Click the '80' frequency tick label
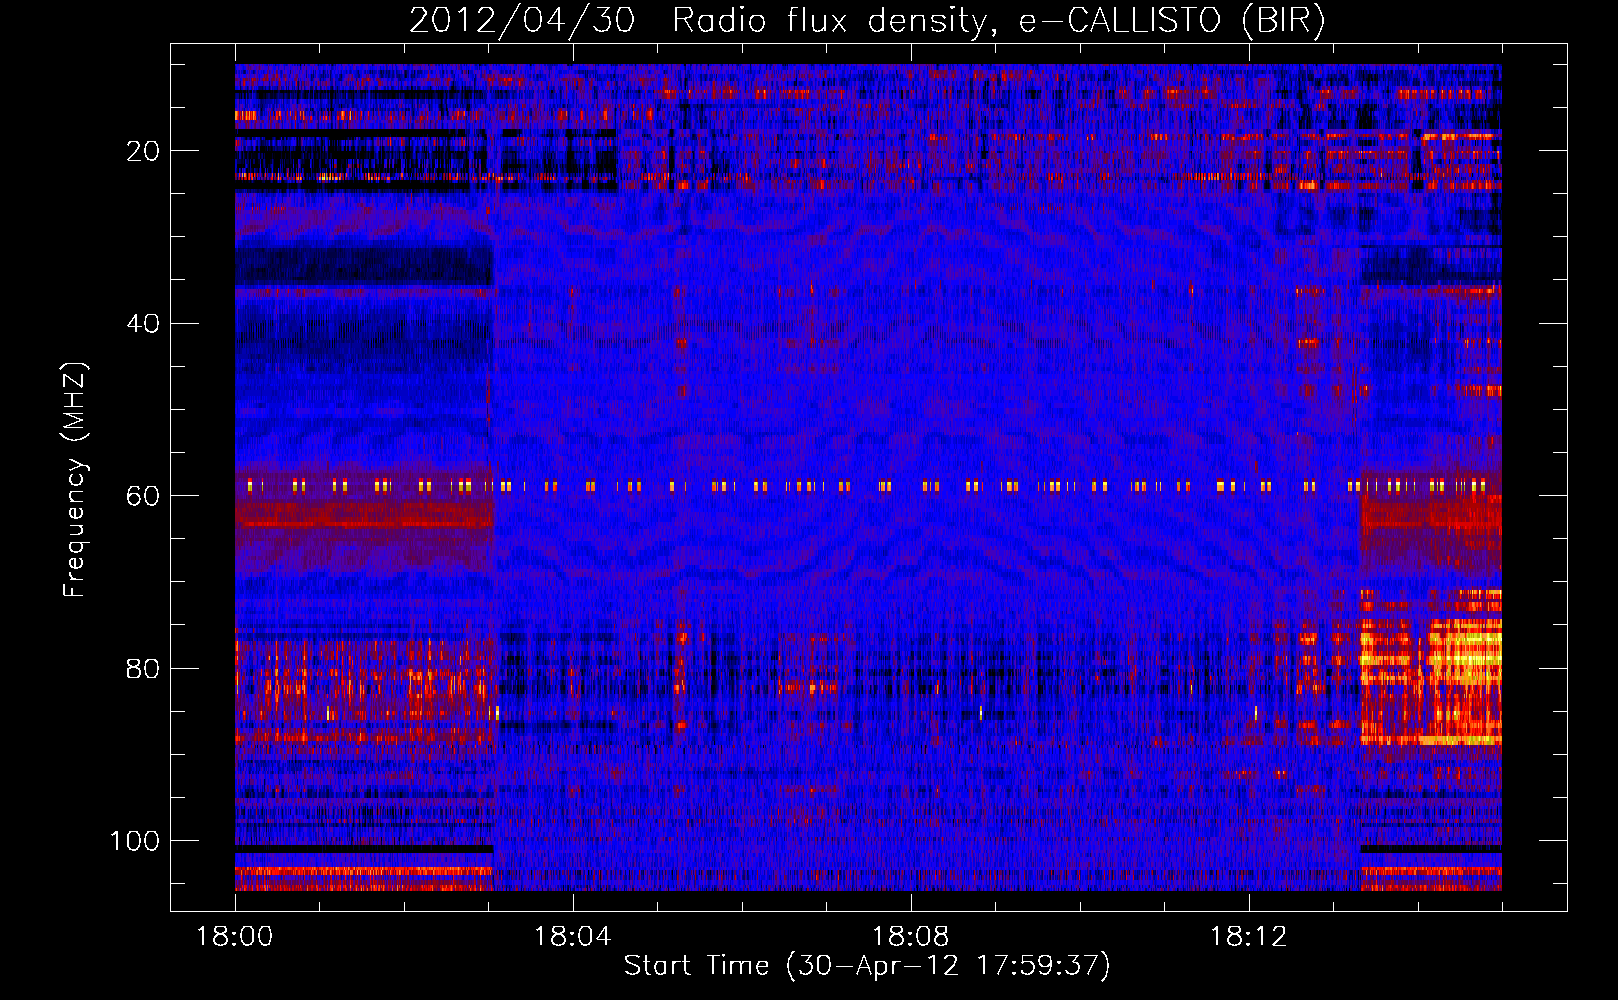1618x1000 pixels. (x=144, y=669)
